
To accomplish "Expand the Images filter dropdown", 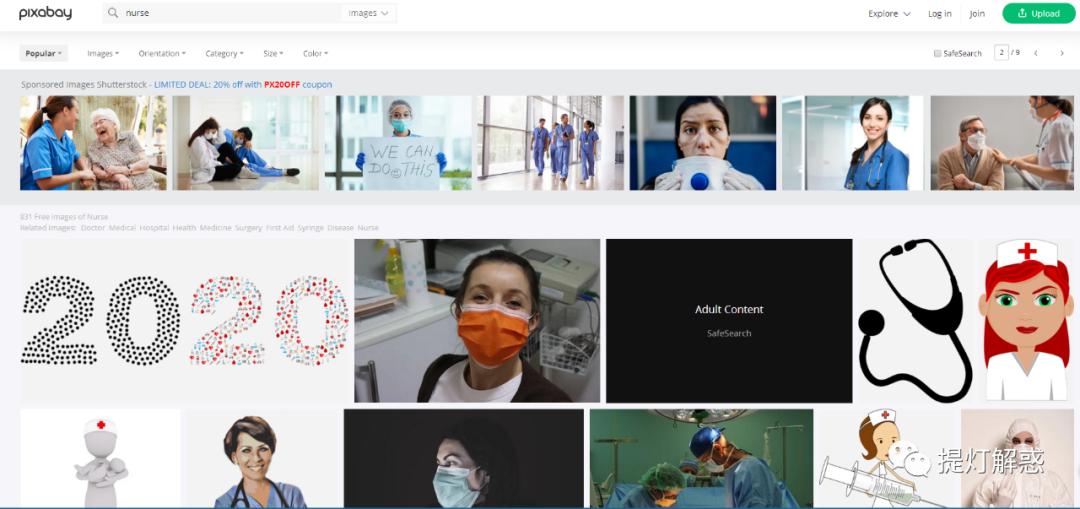I will pos(103,53).
